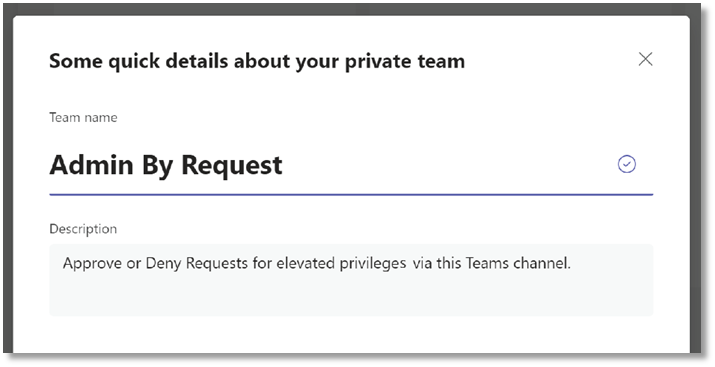This screenshot has height=367, width=715.
Task: Click the purple underline beneath the team name
Action: (351, 195)
